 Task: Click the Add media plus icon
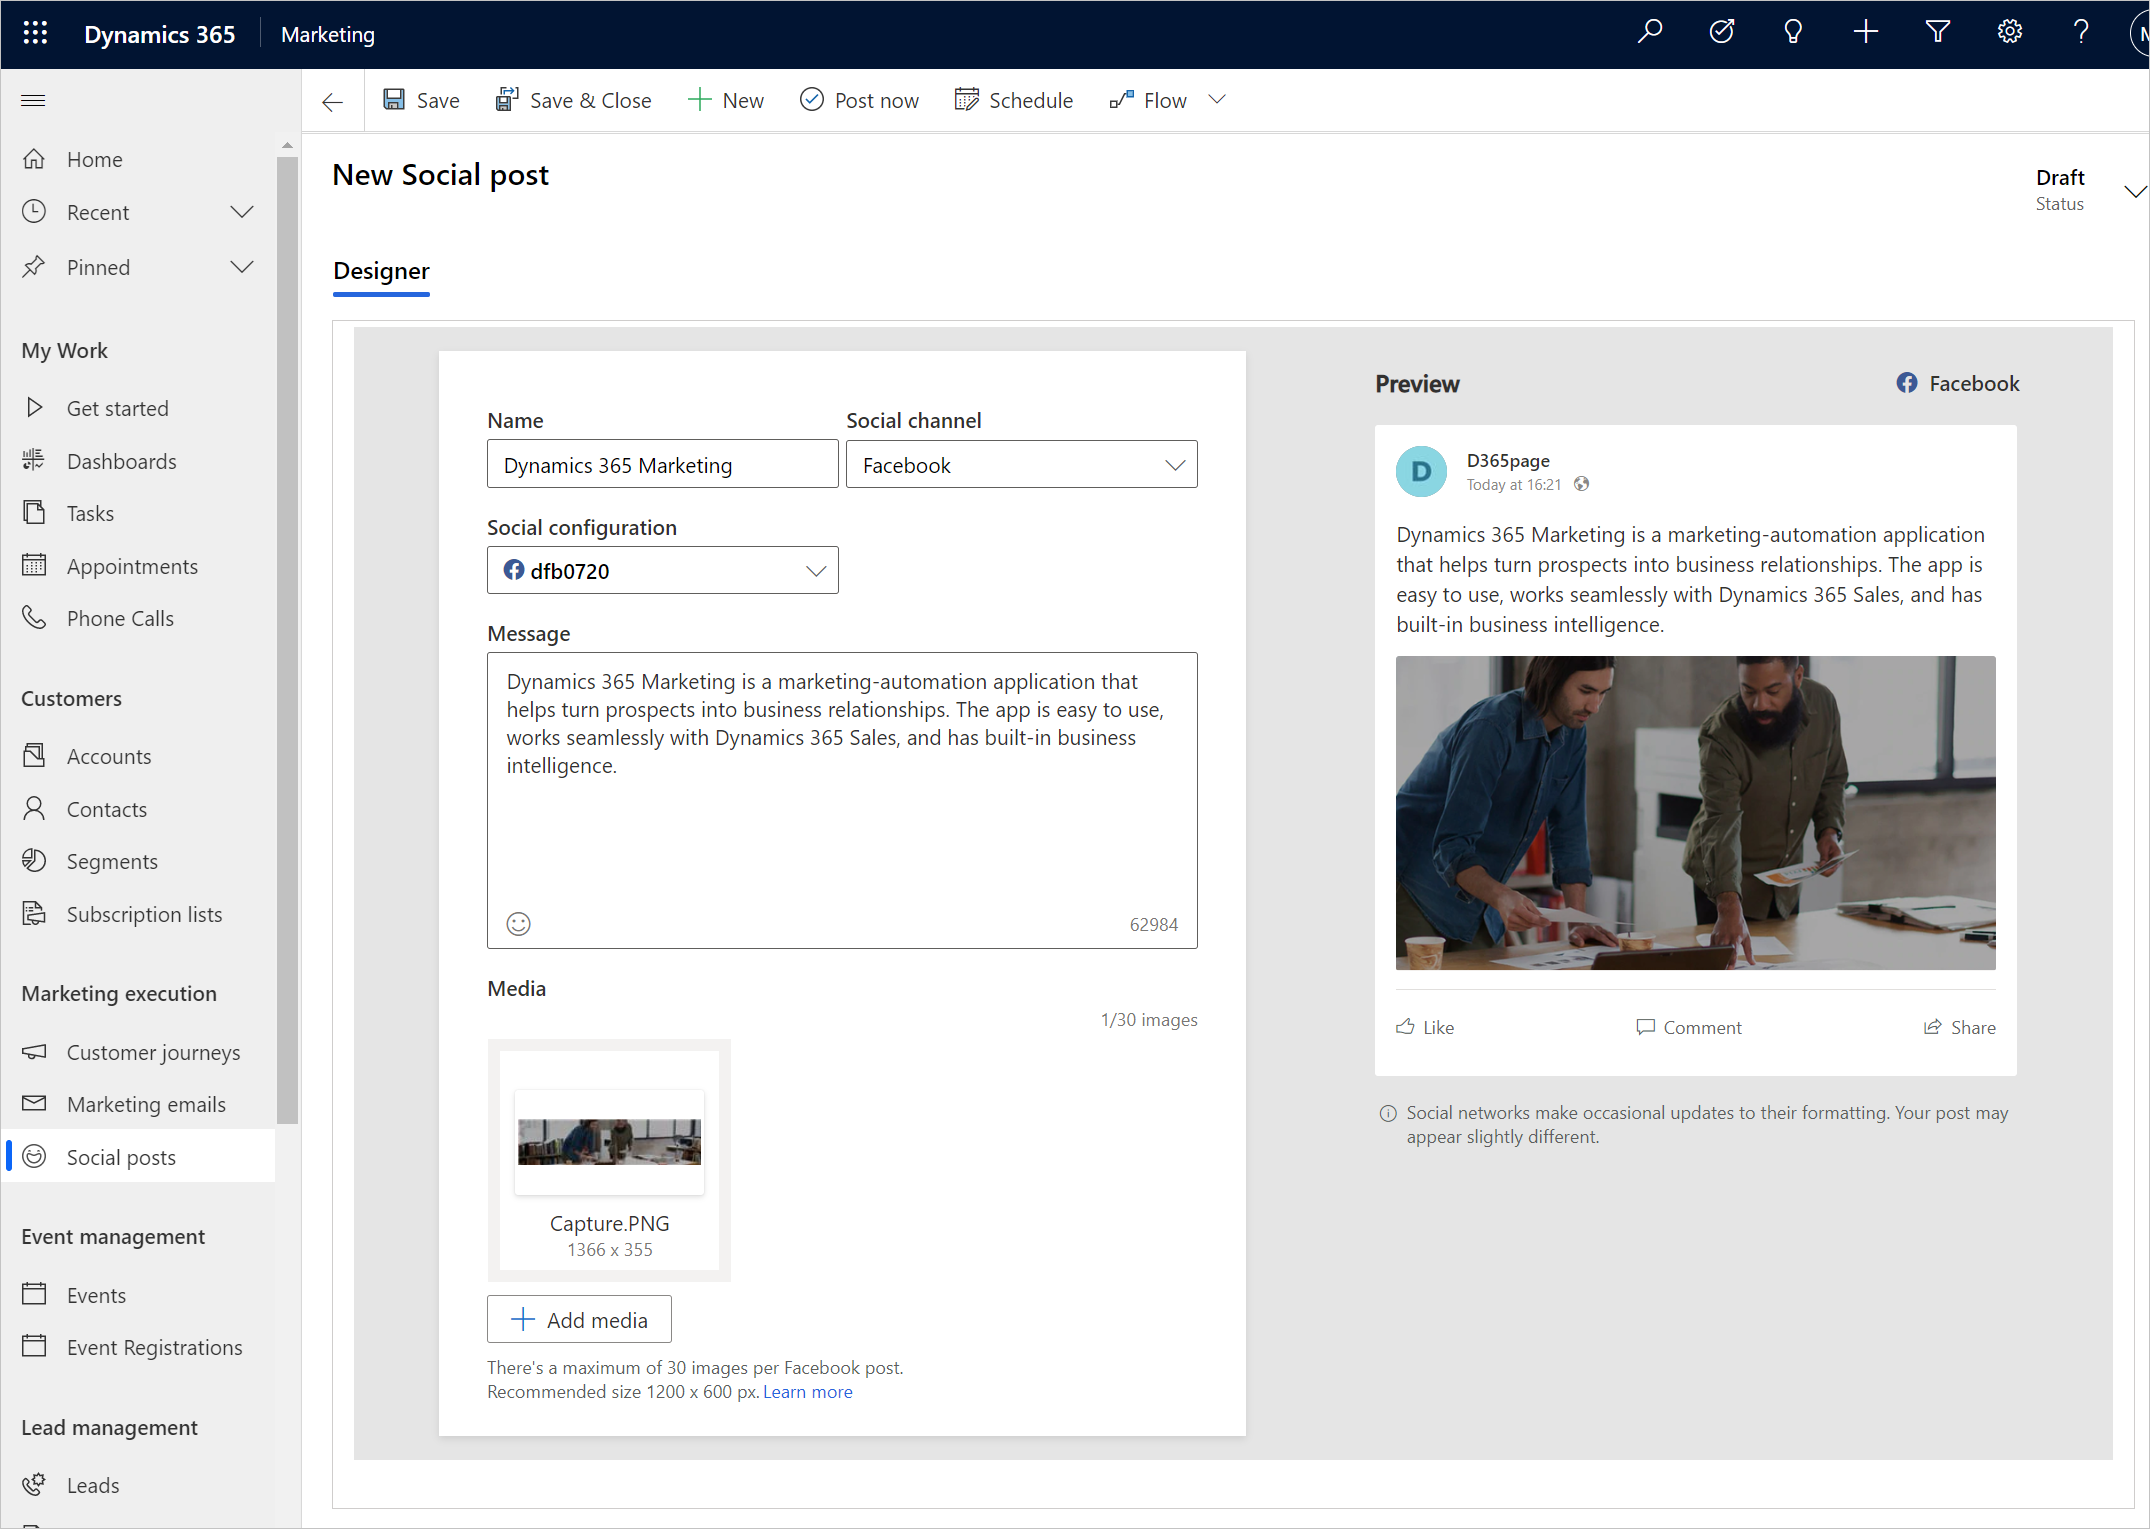[x=518, y=1319]
